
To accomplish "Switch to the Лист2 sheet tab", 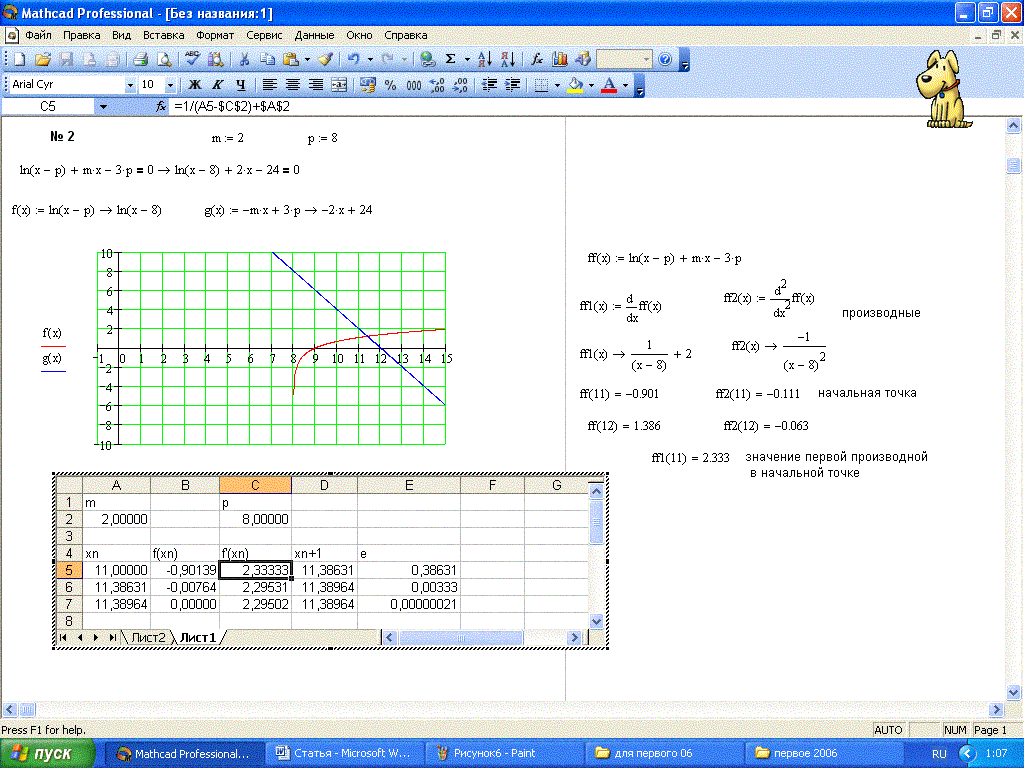I will (x=148, y=638).
